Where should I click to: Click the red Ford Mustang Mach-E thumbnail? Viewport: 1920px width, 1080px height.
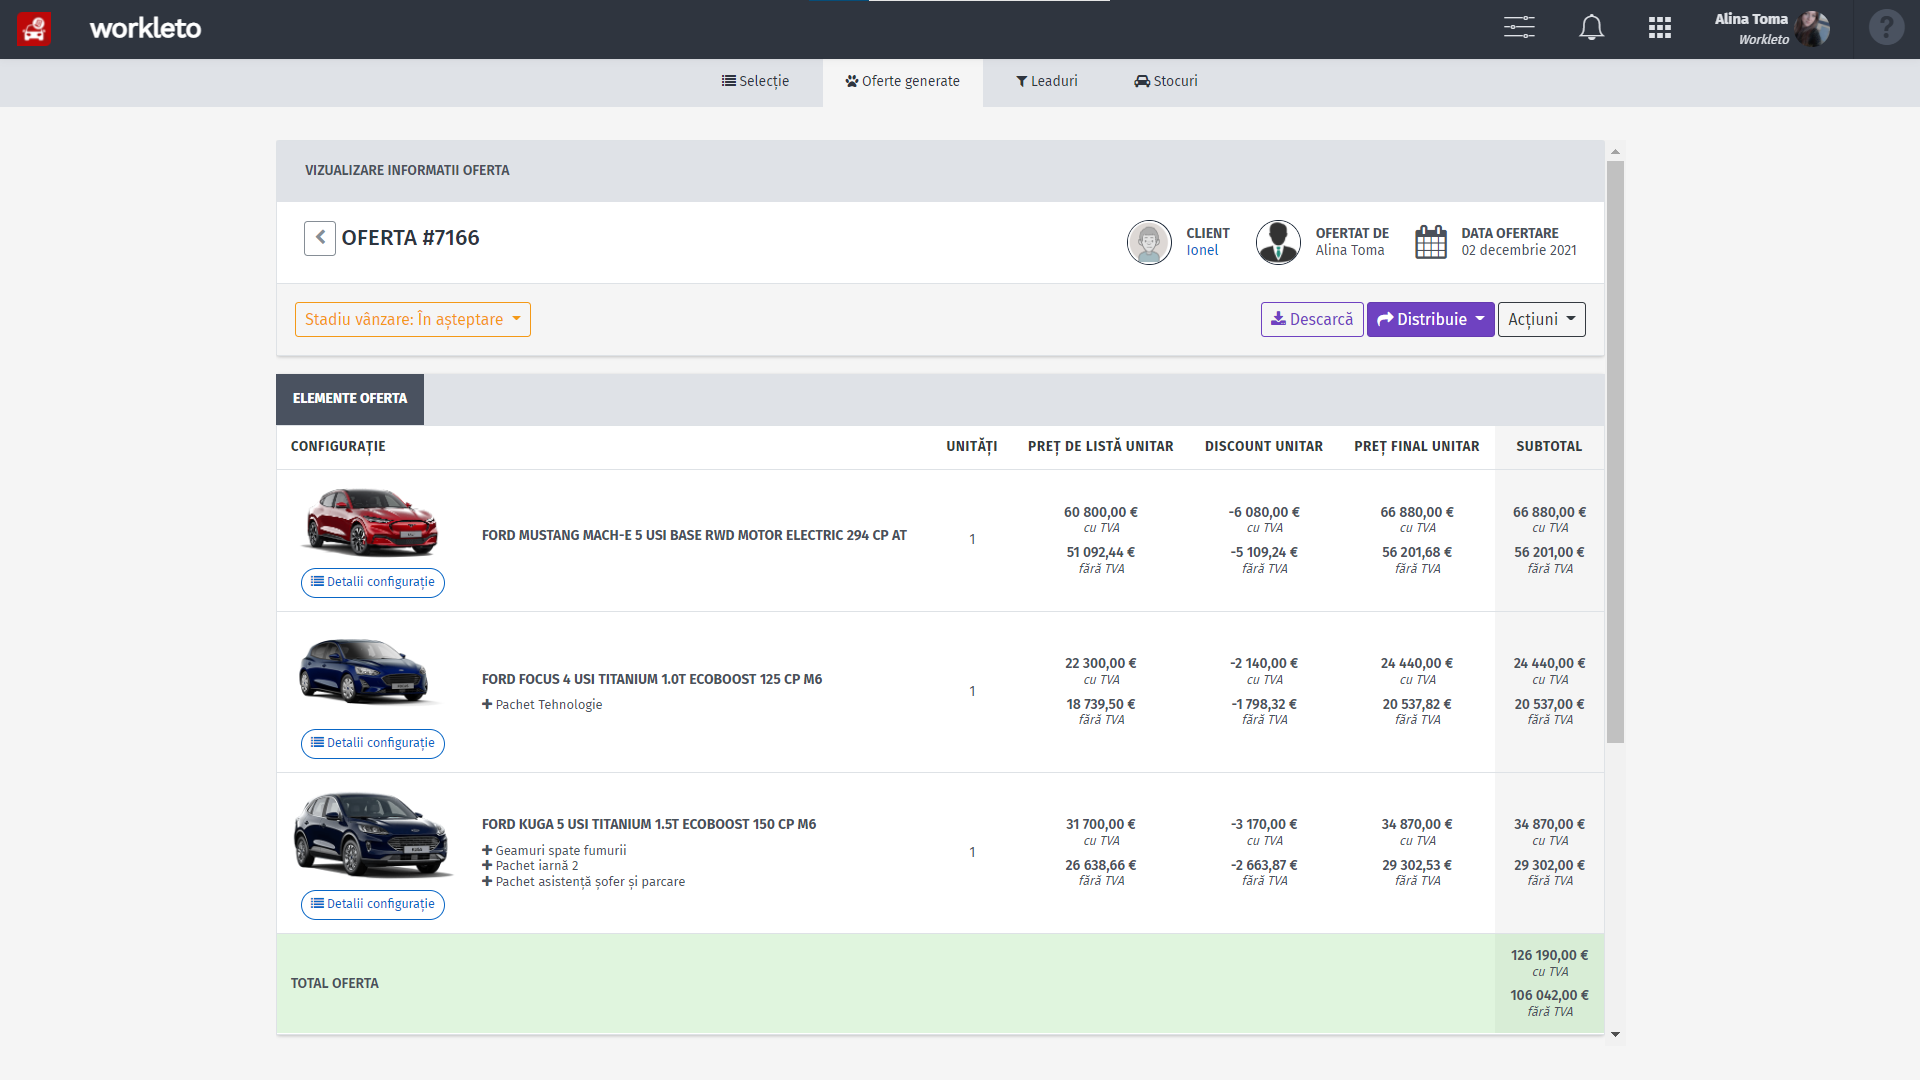pos(371,521)
